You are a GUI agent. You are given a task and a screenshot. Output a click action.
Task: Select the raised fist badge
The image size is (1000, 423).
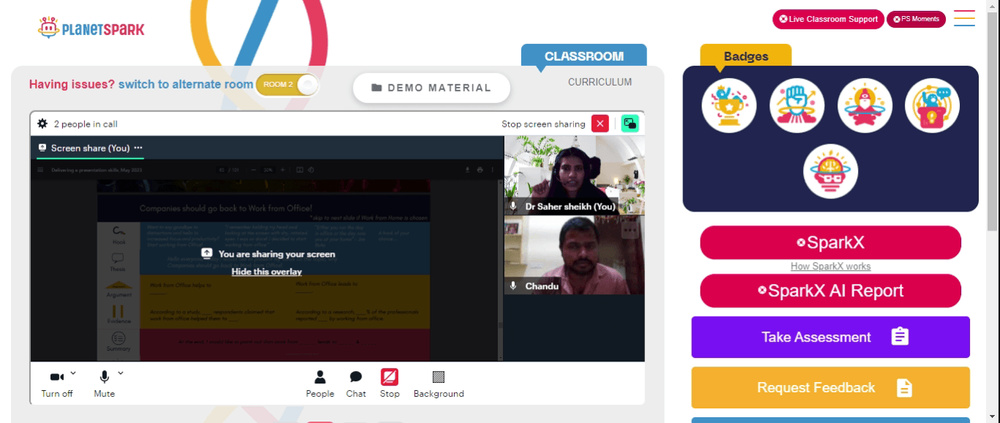797,105
